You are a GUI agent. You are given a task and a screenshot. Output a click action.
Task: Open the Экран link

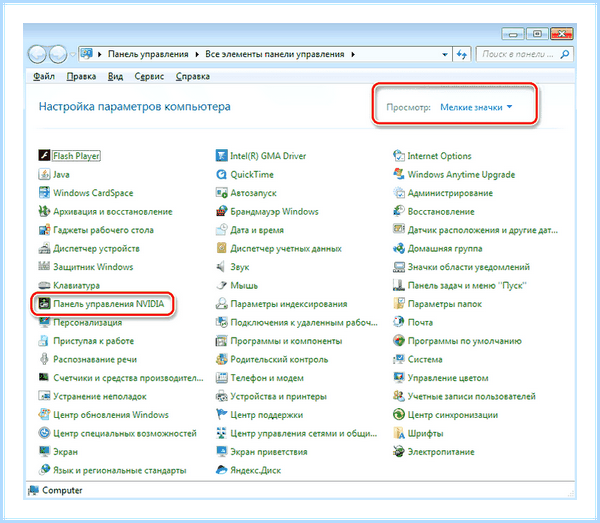65,452
